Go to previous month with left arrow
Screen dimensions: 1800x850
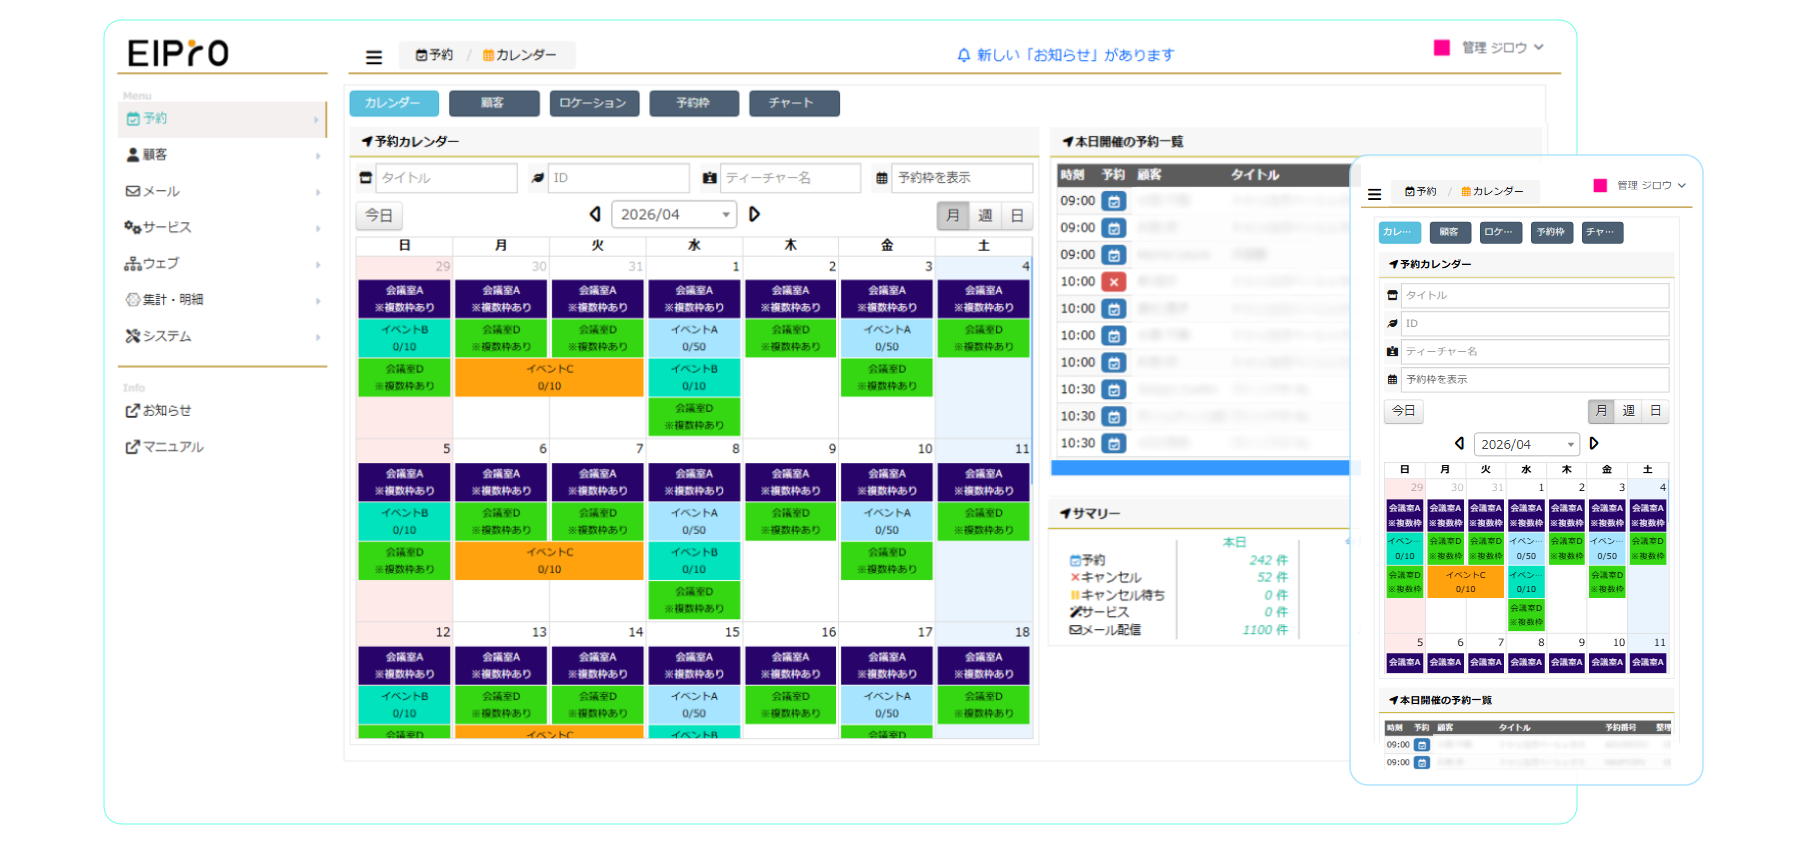[x=595, y=214]
